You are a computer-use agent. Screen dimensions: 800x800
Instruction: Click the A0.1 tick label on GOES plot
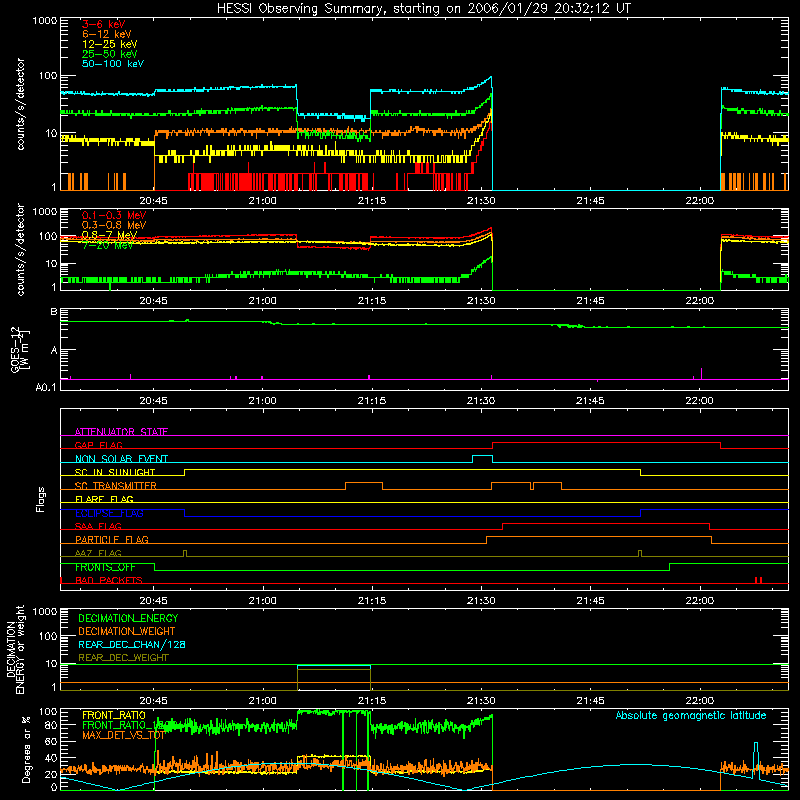(46, 387)
